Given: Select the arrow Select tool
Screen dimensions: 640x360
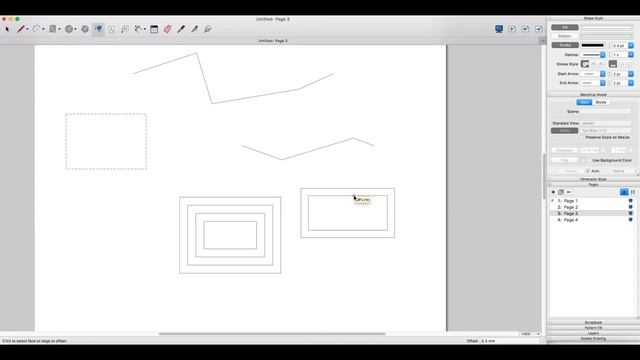Looking at the screenshot, I should tap(7, 29).
